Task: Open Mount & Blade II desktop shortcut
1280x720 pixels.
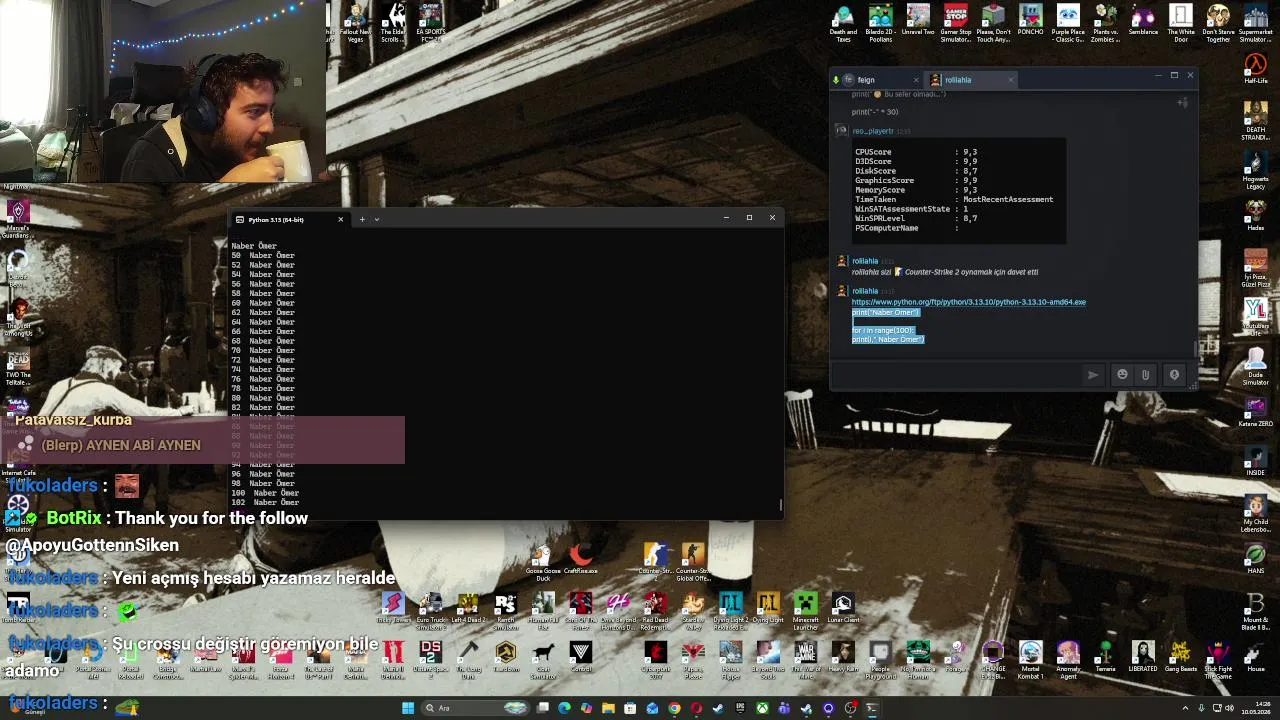Action: click(x=1255, y=610)
